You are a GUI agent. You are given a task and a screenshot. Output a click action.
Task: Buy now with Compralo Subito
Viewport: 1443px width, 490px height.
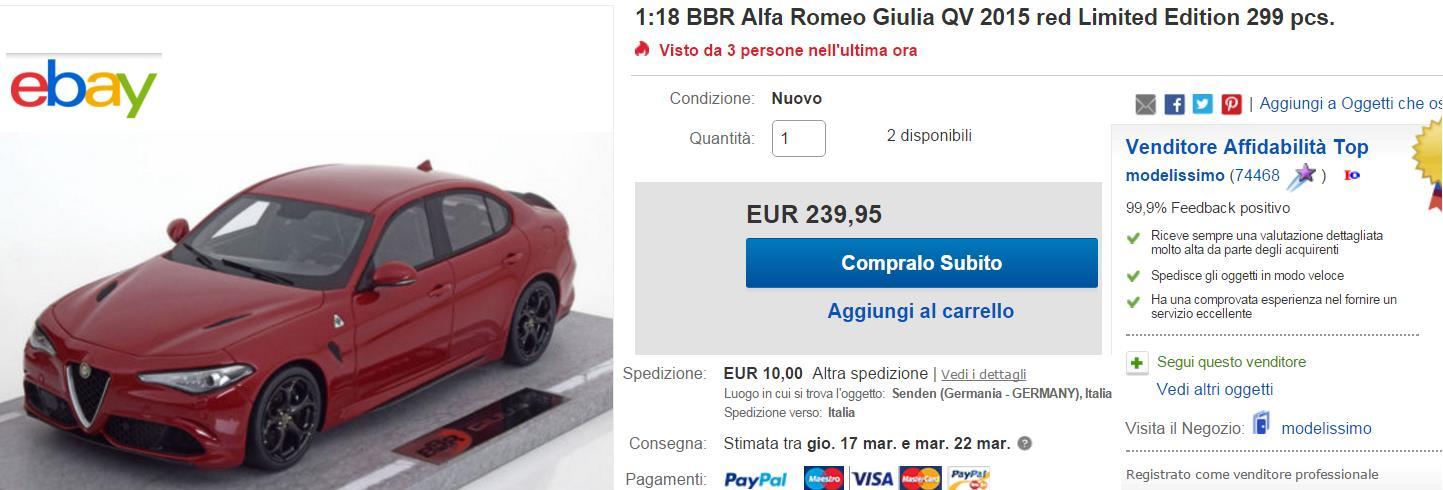coord(922,263)
